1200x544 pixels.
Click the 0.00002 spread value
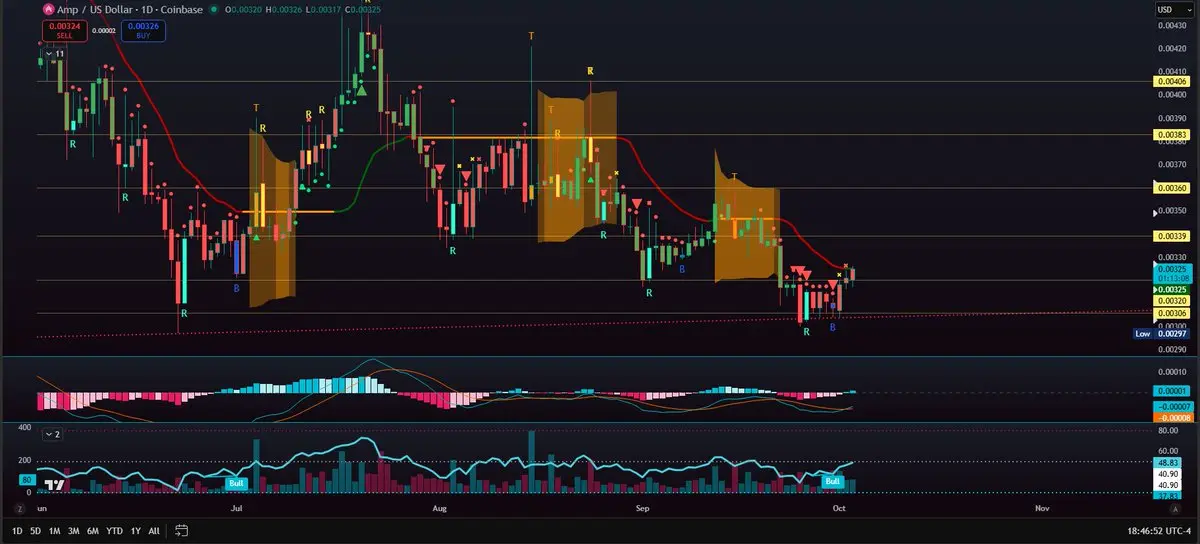coord(104,31)
